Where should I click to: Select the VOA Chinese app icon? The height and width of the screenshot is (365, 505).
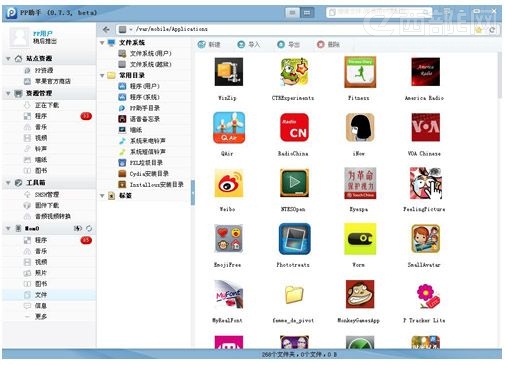click(x=425, y=128)
